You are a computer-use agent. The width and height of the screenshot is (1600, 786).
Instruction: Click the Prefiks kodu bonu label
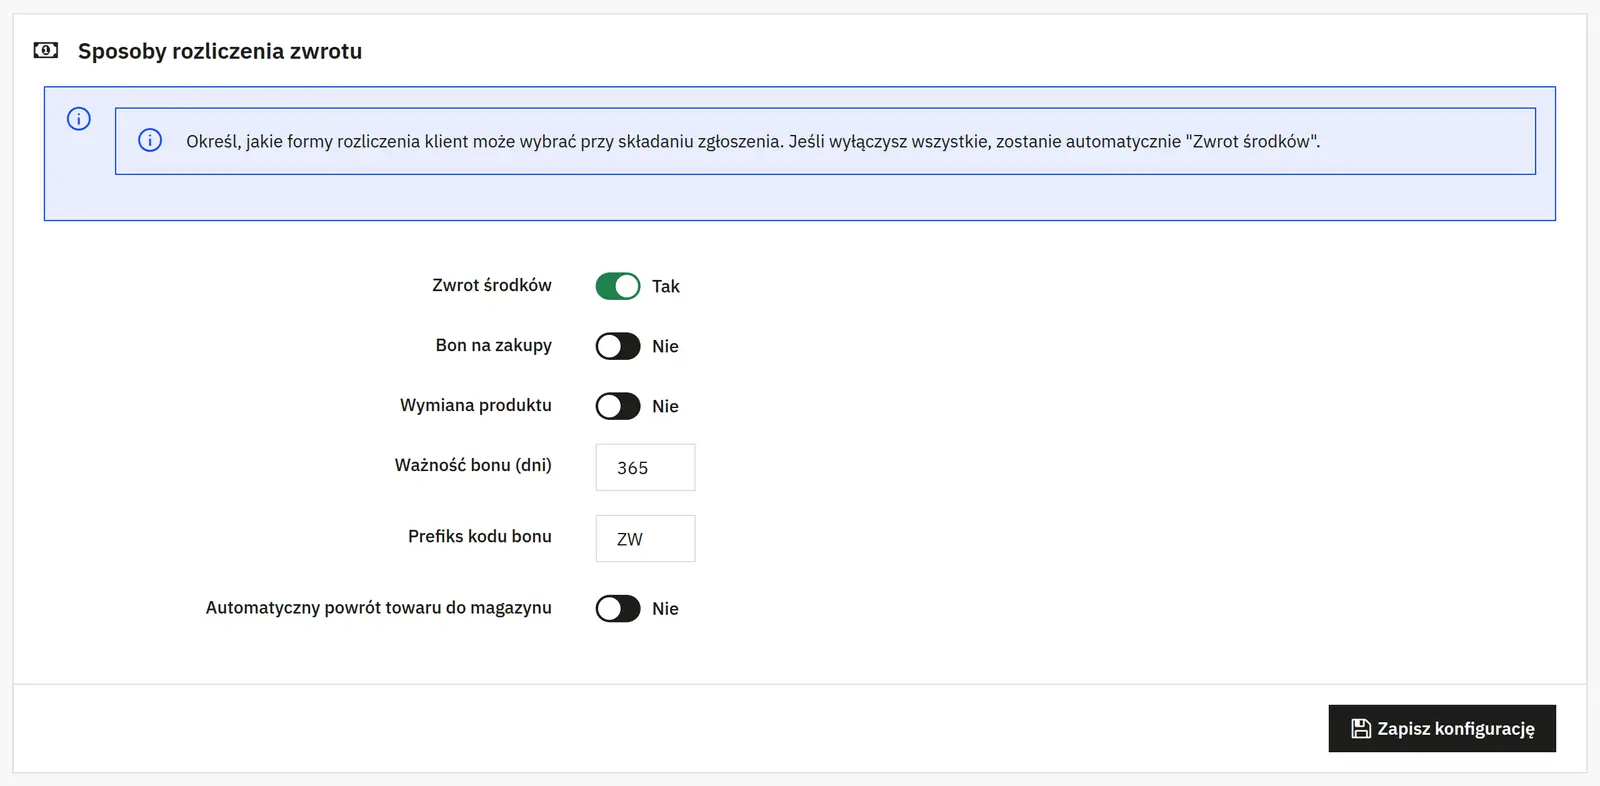480,536
